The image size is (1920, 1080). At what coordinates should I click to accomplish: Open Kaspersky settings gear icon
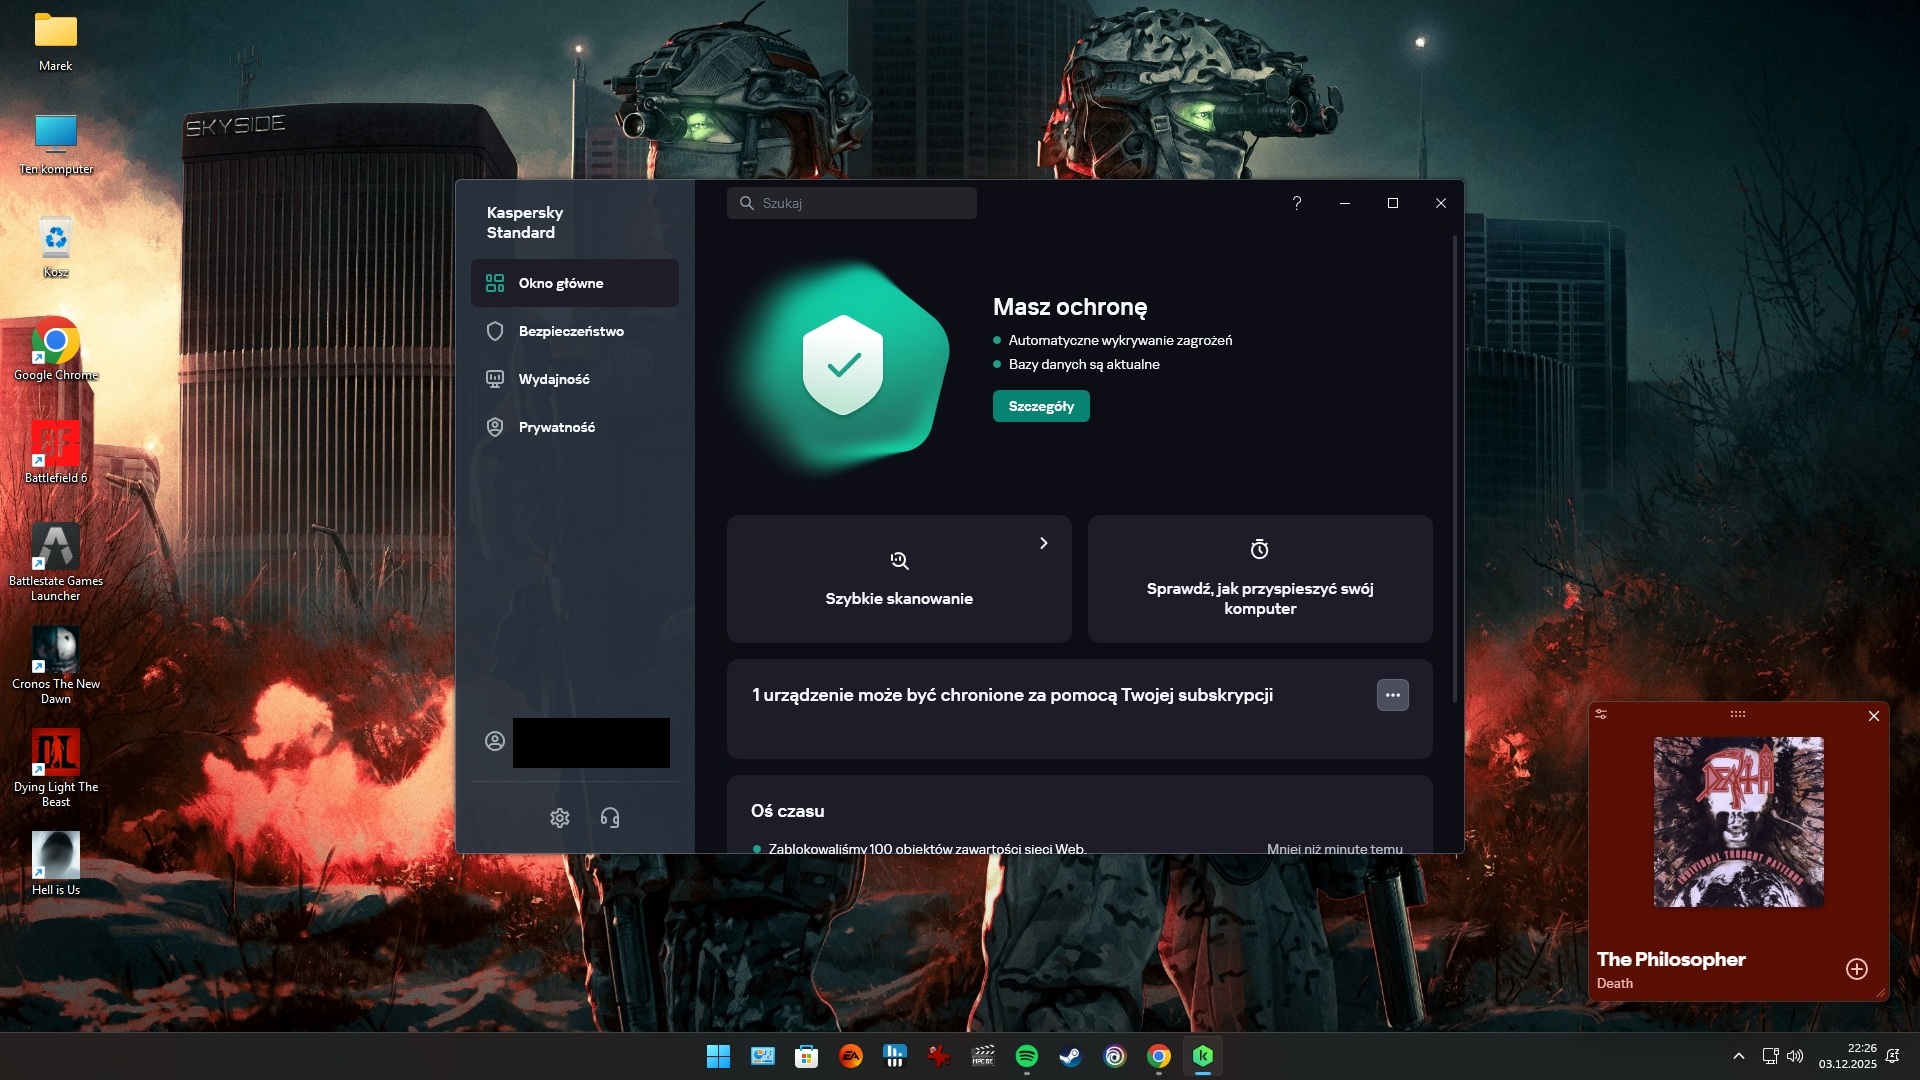559,818
